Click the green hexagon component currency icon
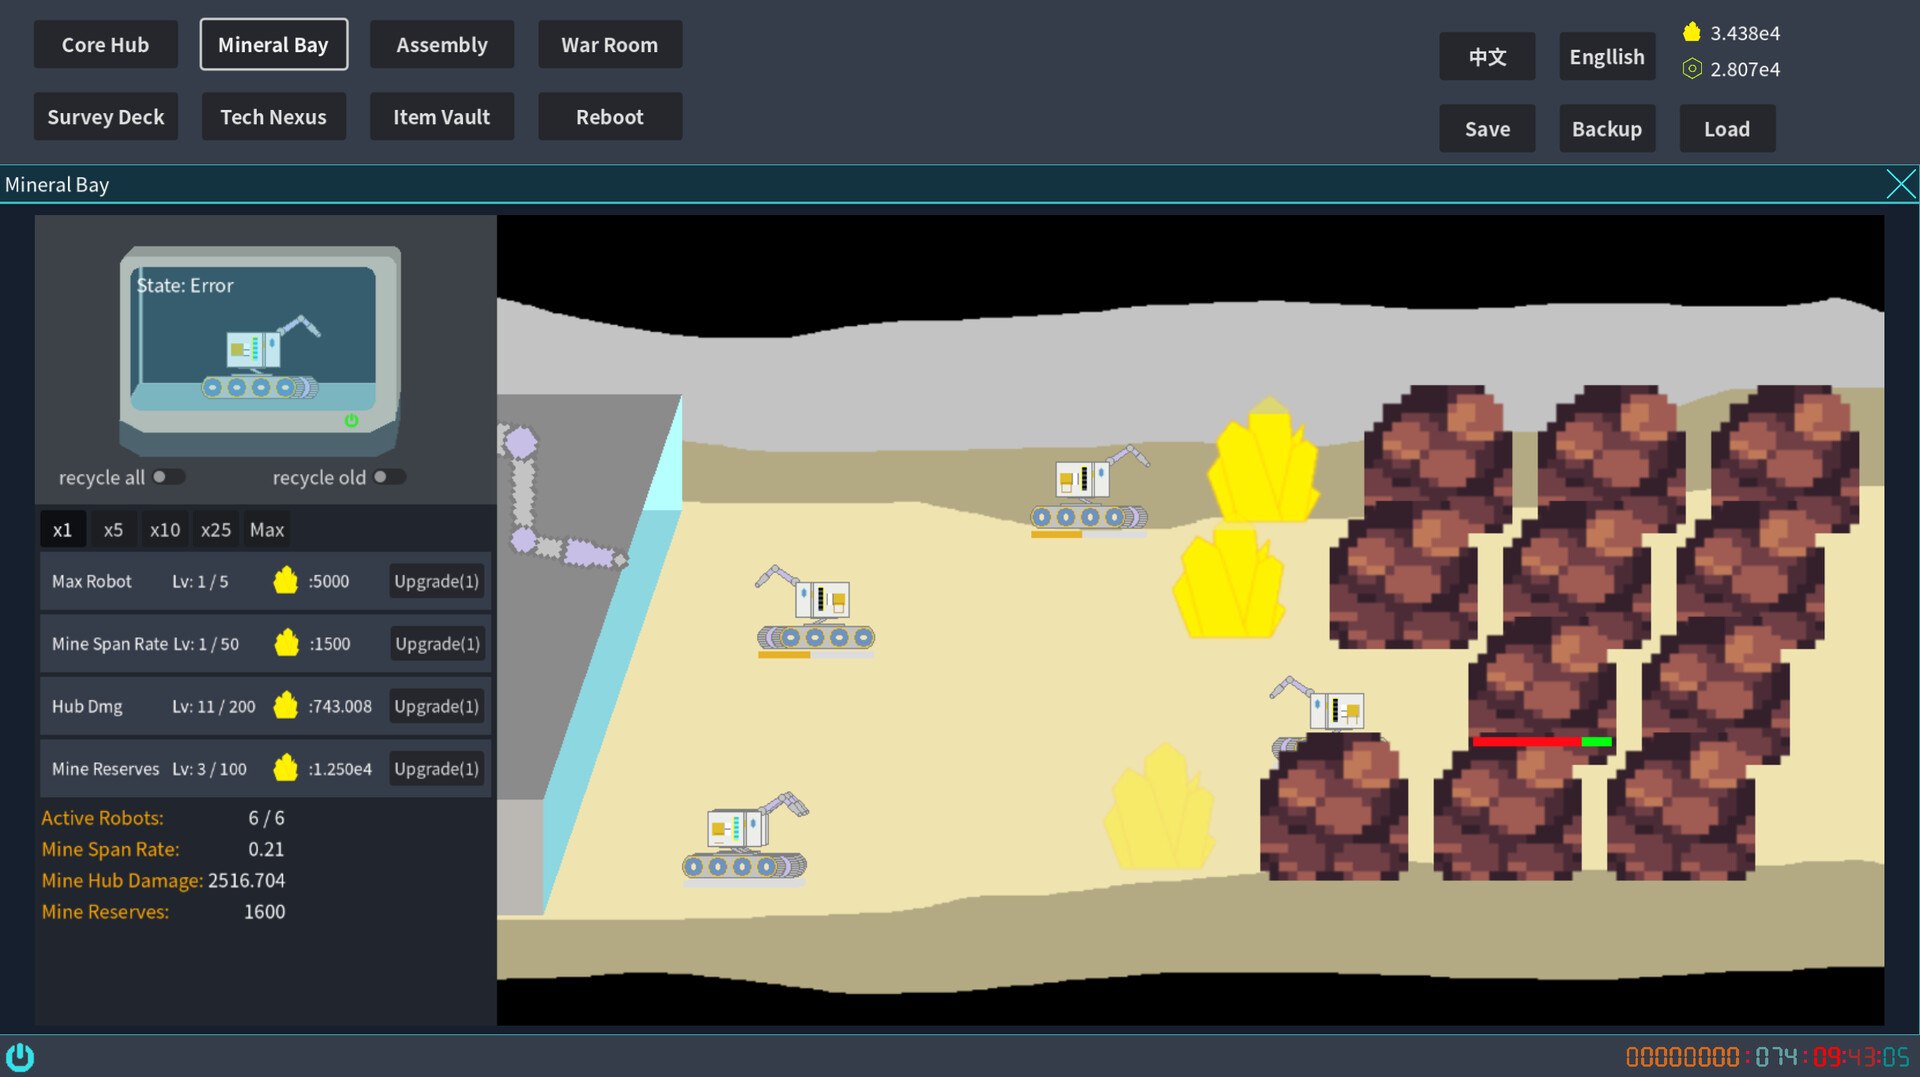The width and height of the screenshot is (1920, 1077). tap(1692, 68)
